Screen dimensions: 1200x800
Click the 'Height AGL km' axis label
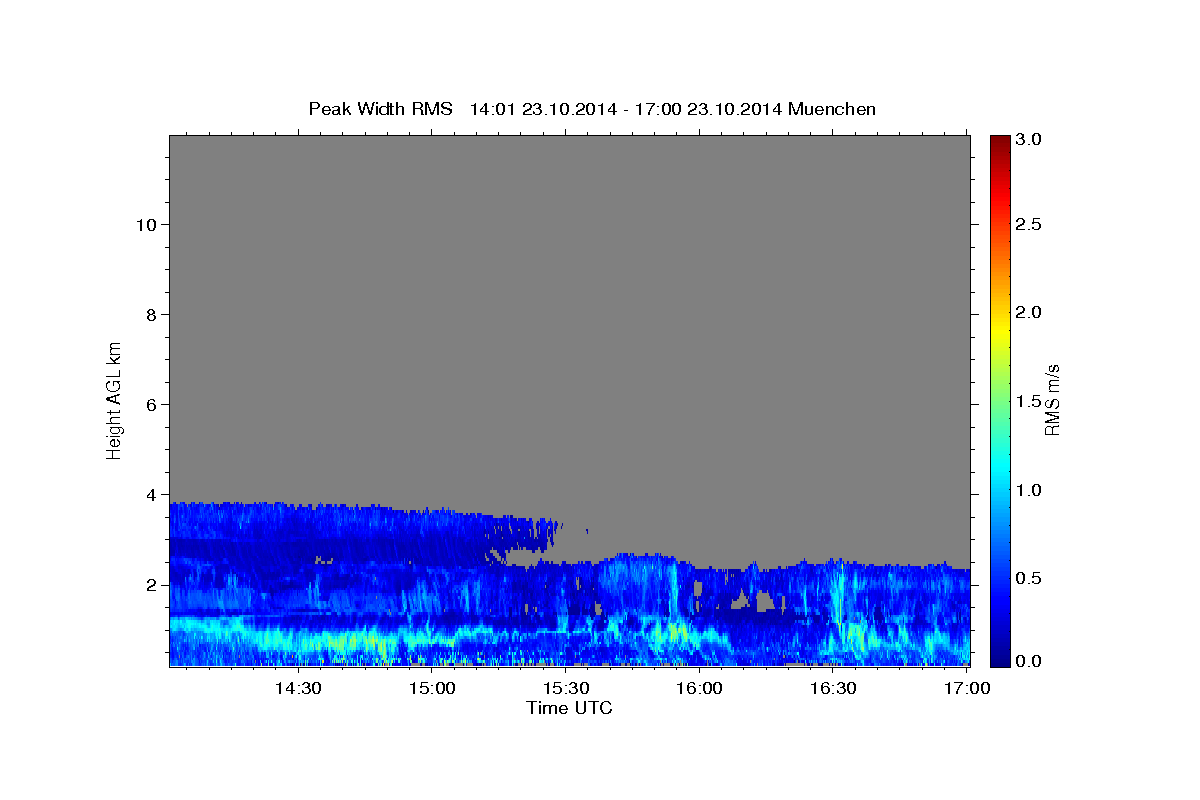[115, 399]
